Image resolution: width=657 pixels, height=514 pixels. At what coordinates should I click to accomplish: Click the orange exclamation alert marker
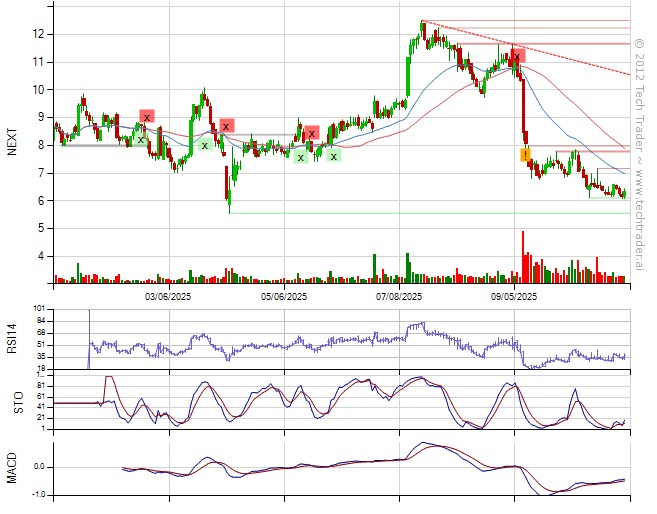[x=525, y=155]
